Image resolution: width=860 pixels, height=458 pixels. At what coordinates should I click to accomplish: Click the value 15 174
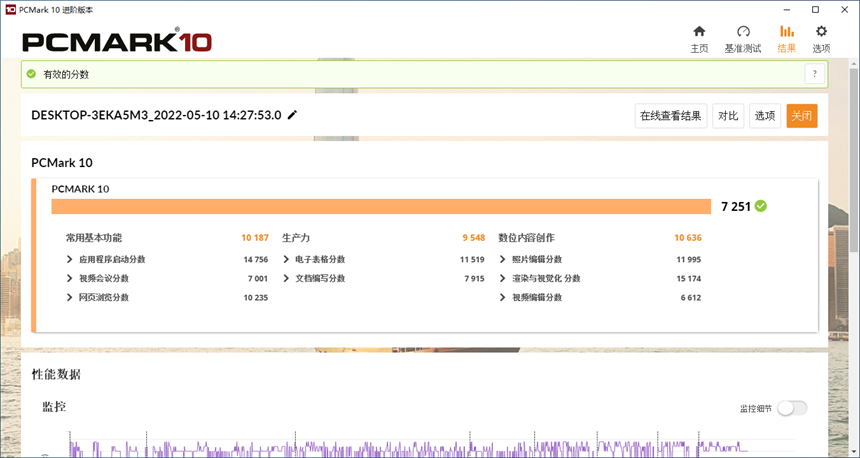click(689, 279)
